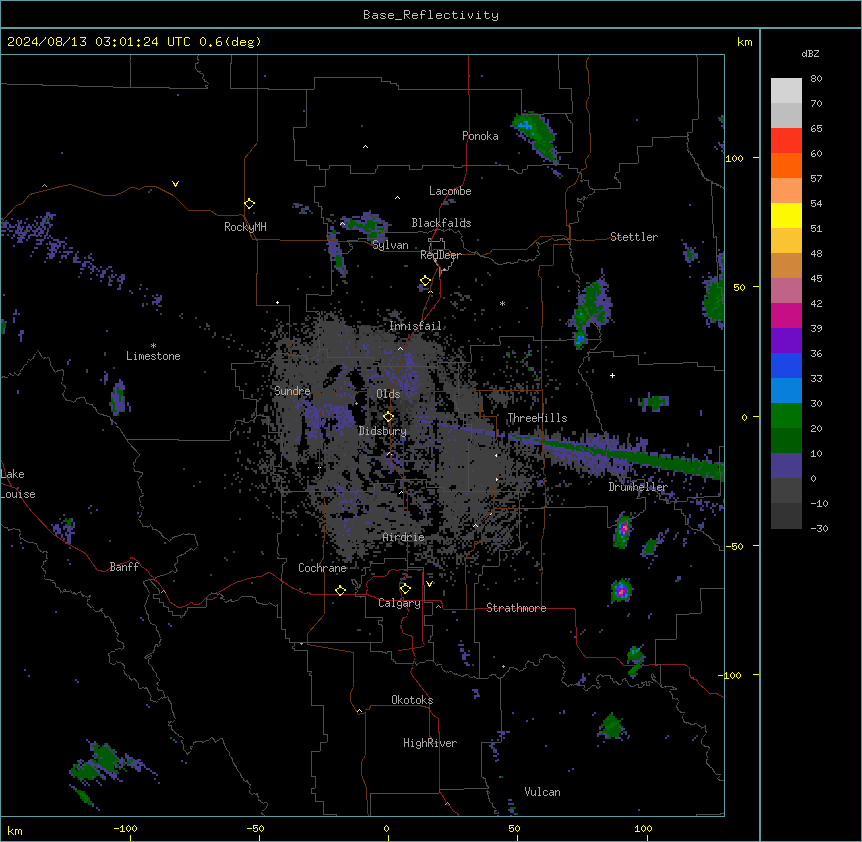
Task: Click the ThreeHills label
Action: click(x=537, y=418)
